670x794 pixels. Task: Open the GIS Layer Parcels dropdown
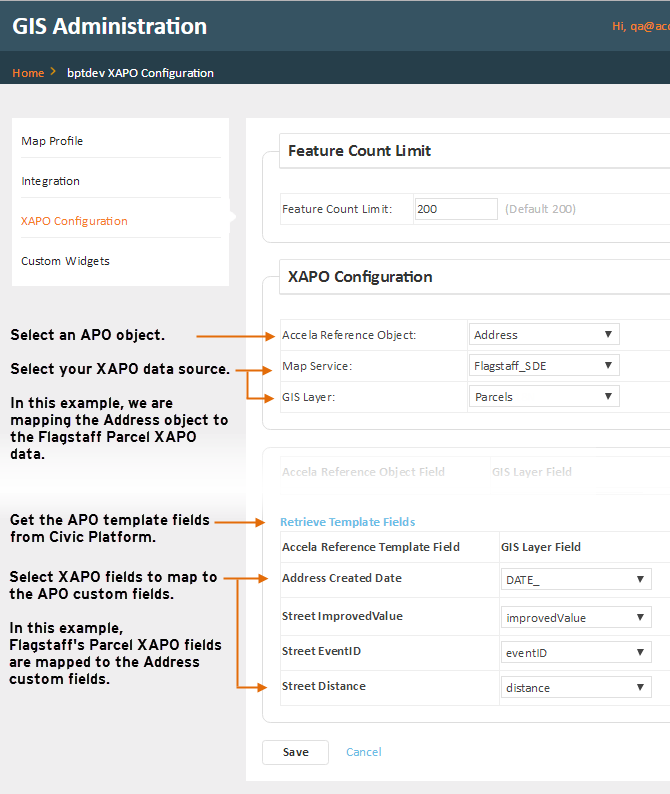[544, 397]
